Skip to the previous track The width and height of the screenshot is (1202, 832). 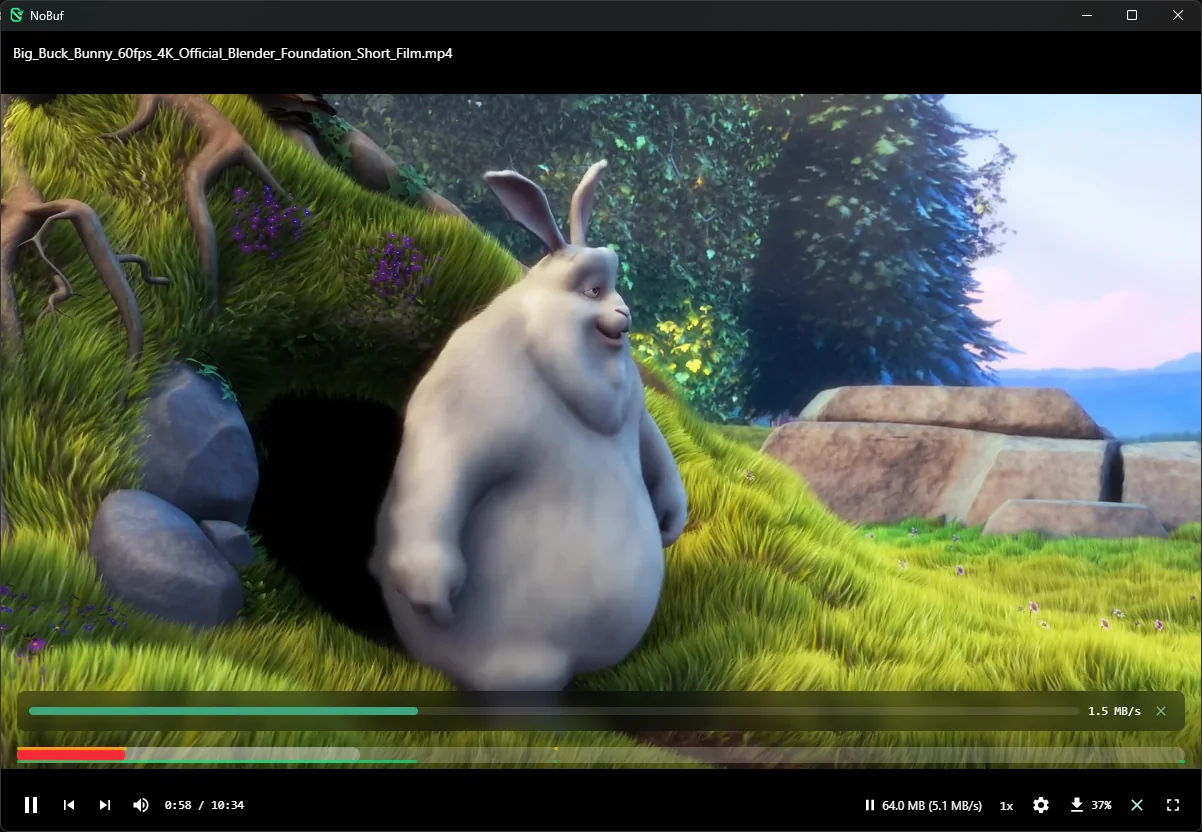coord(69,805)
